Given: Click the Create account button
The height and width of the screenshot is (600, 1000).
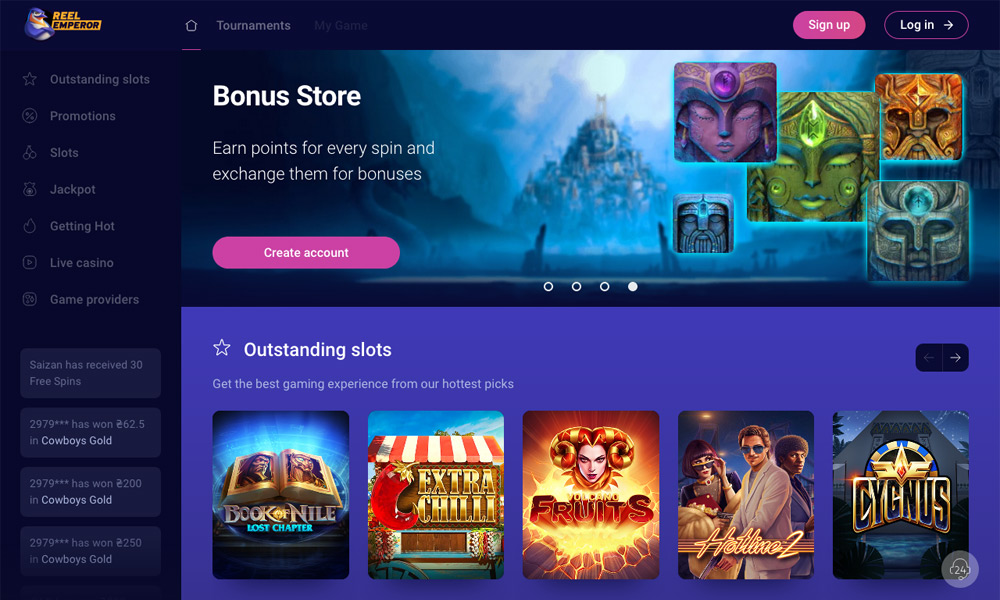Looking at the screenshot, I should 306,252.
